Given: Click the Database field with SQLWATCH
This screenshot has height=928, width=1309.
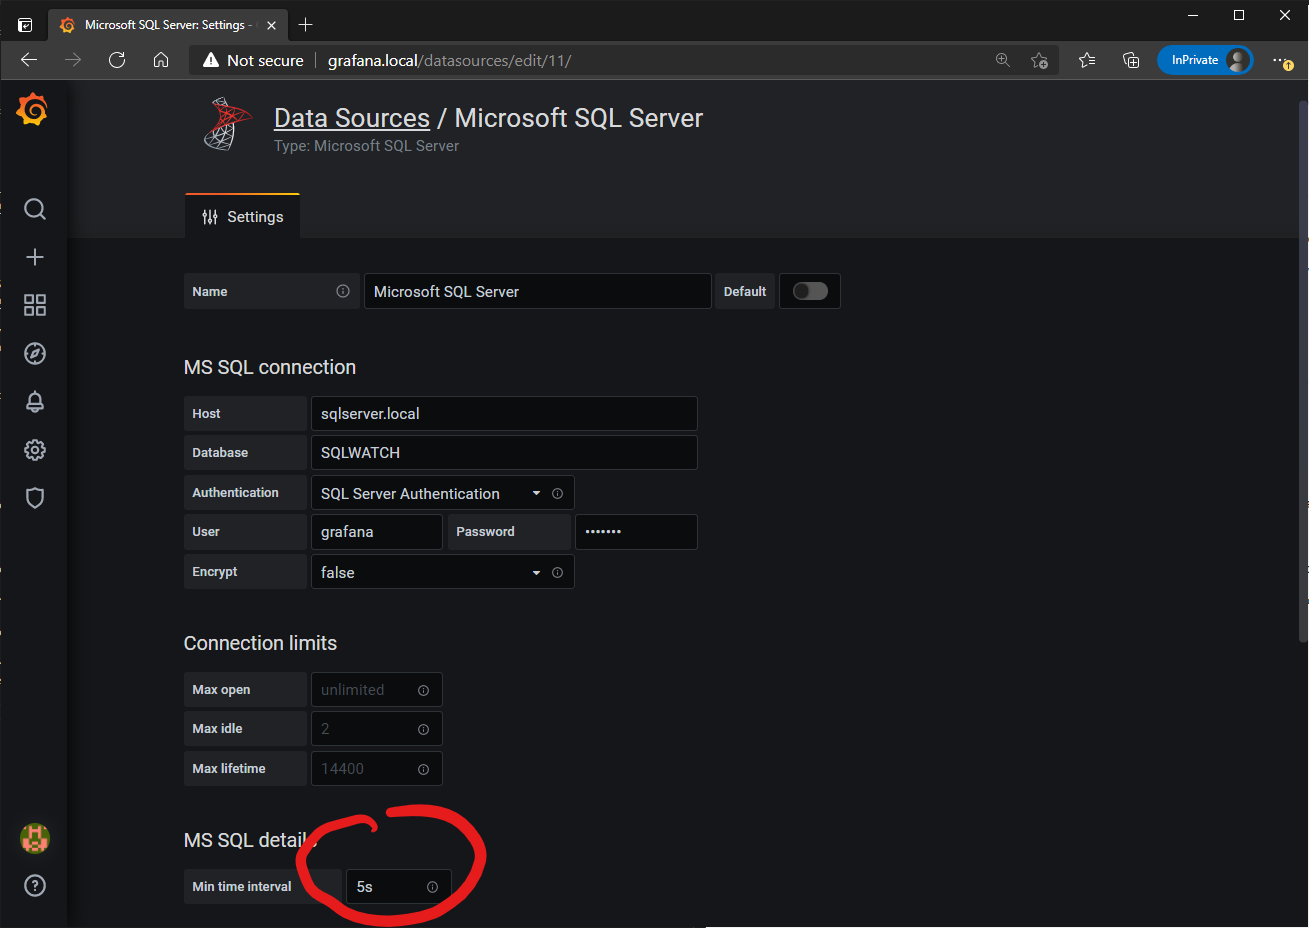Looking at the screenshot, I should click(x=504, y=452).
